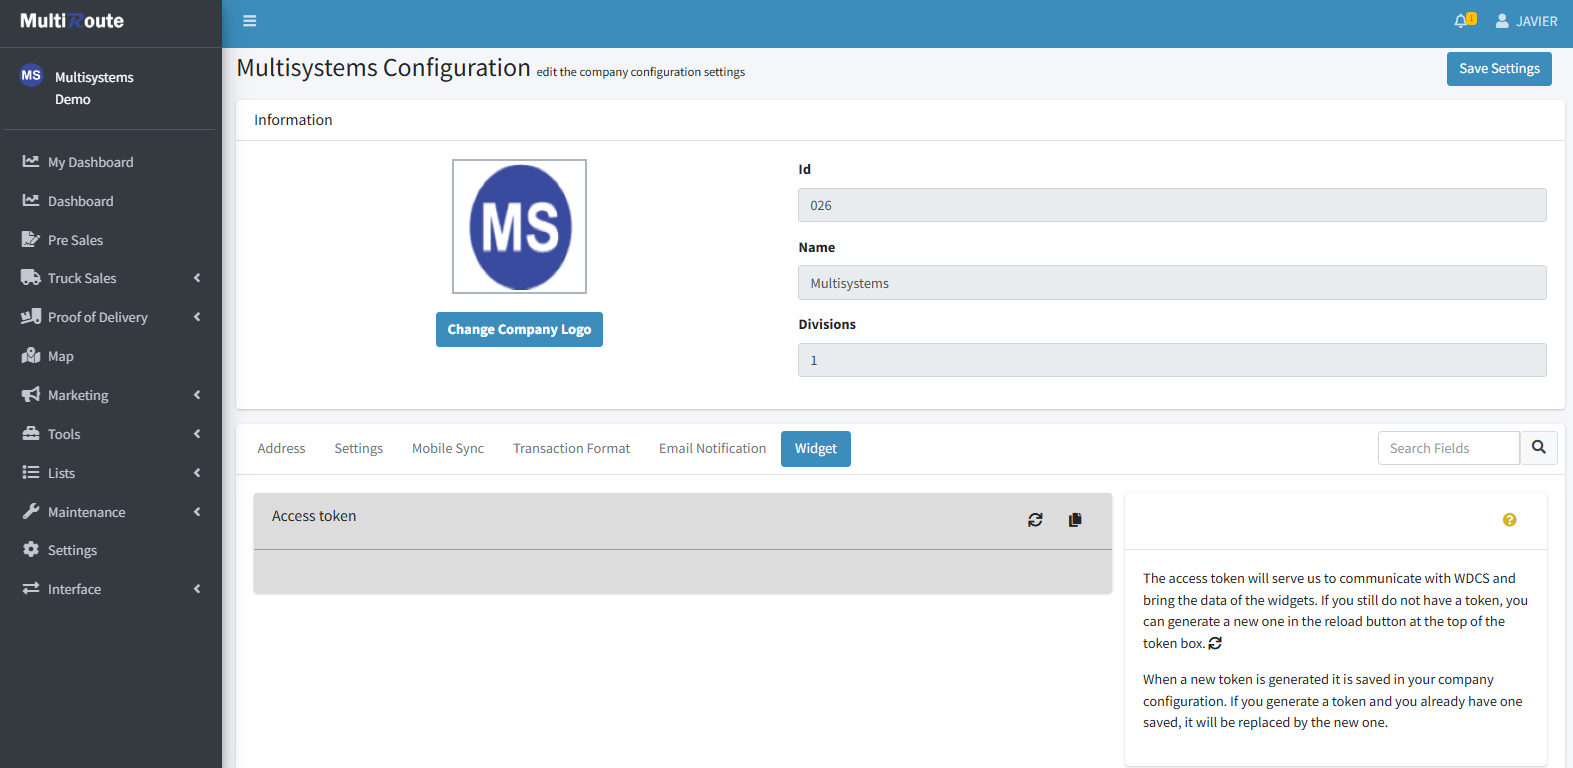
Task: Click the Dashboard chart icon
Action: click(31, 200)
